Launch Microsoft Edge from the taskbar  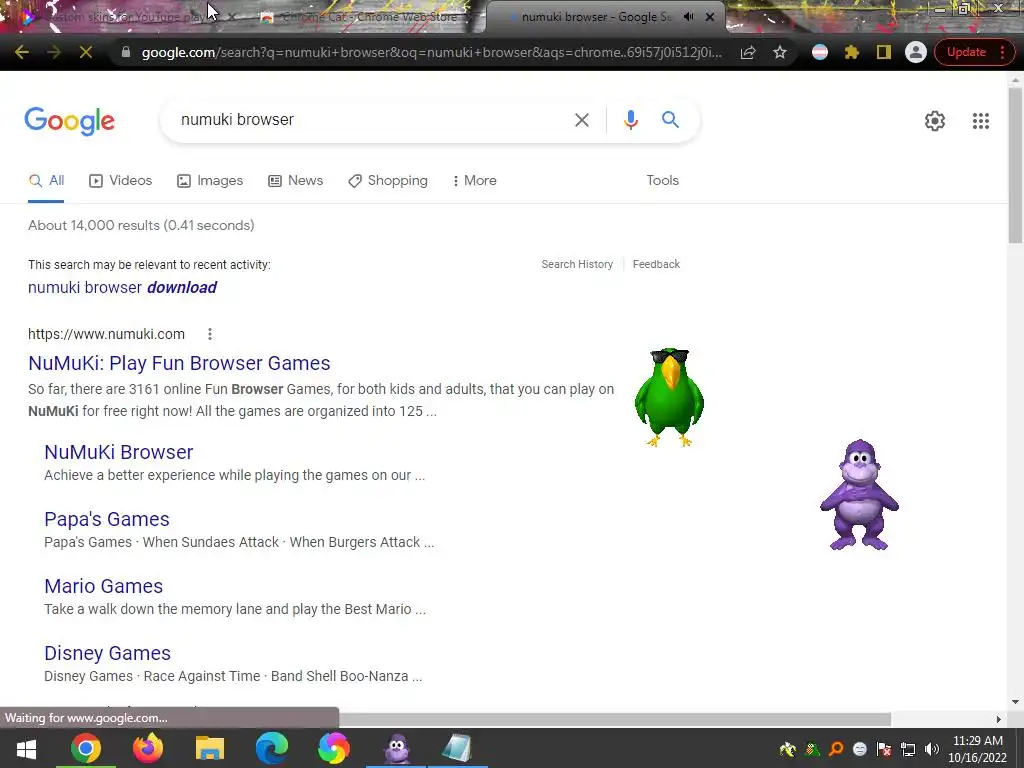272,748
